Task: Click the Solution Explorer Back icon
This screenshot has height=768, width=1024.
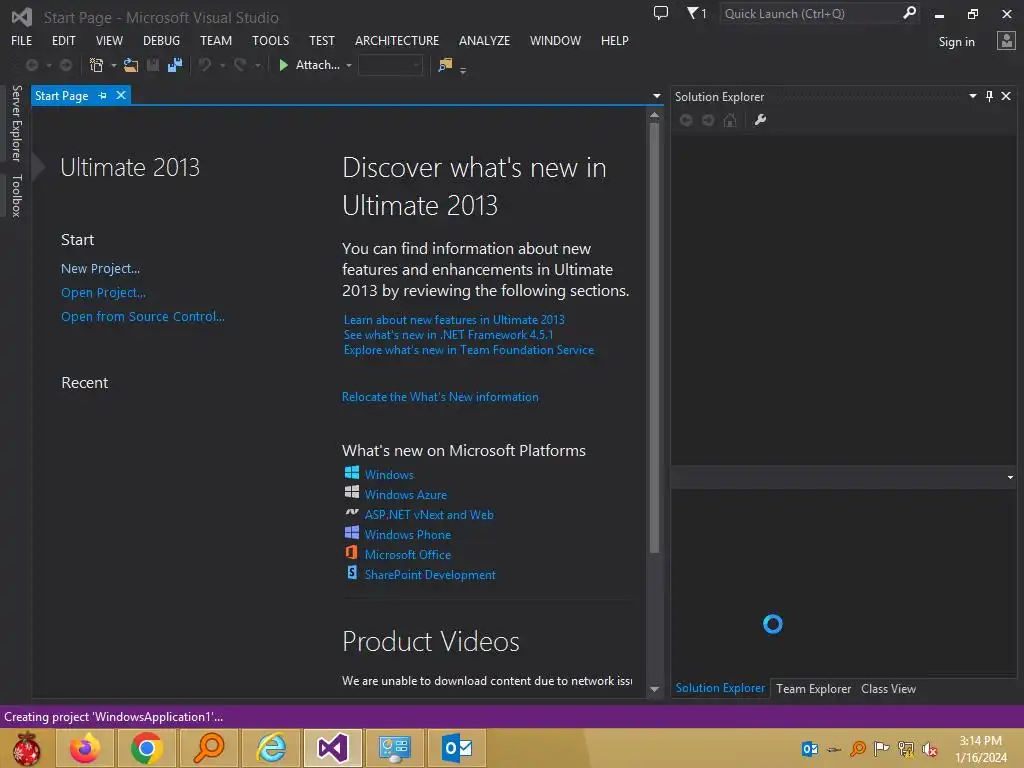Action: [x=686, y=120]
